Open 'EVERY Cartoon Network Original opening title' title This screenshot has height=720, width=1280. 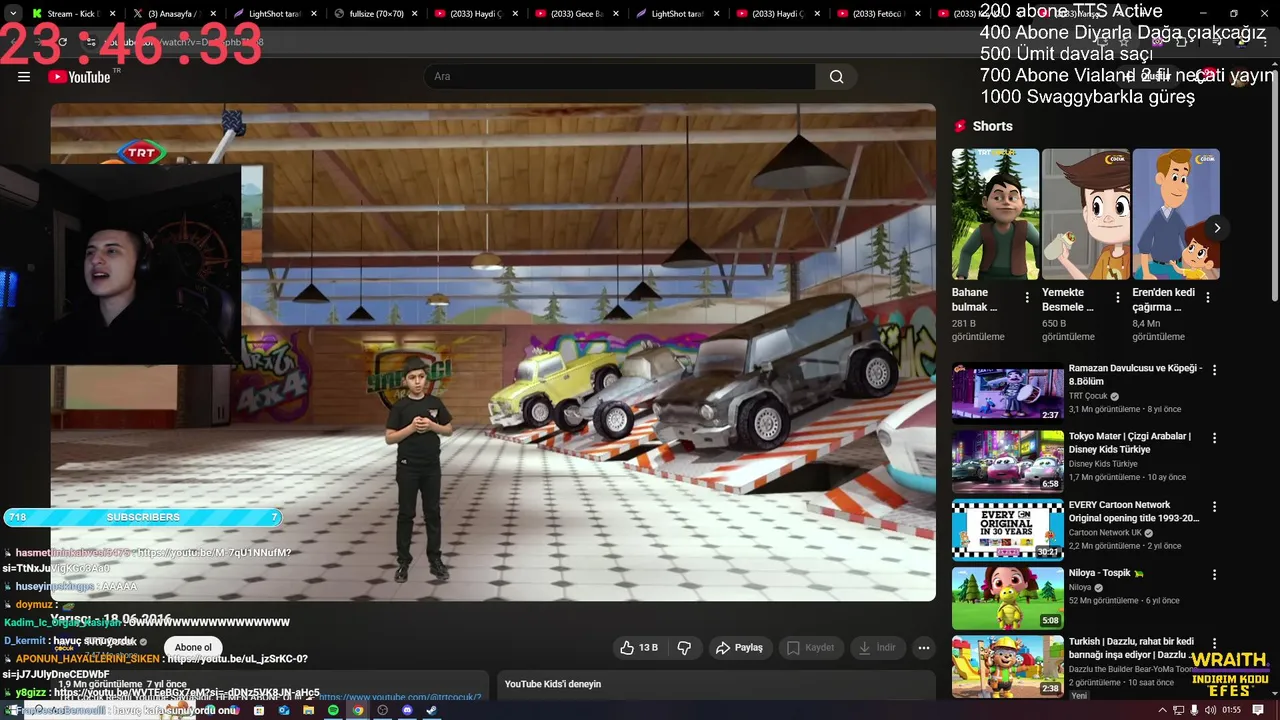1133,511
